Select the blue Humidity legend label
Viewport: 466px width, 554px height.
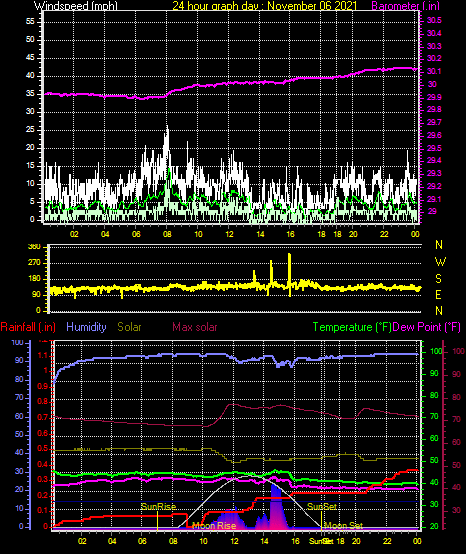coord(86,327)
